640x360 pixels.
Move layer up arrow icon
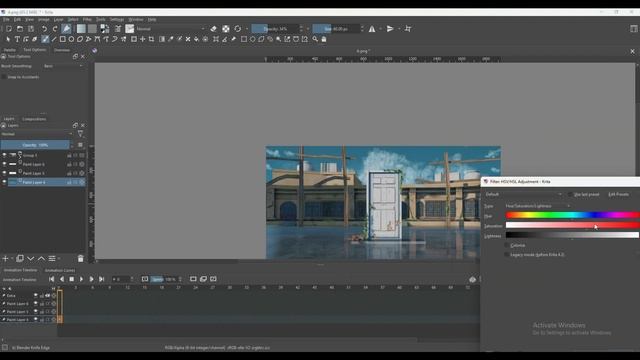coord(41,258)
